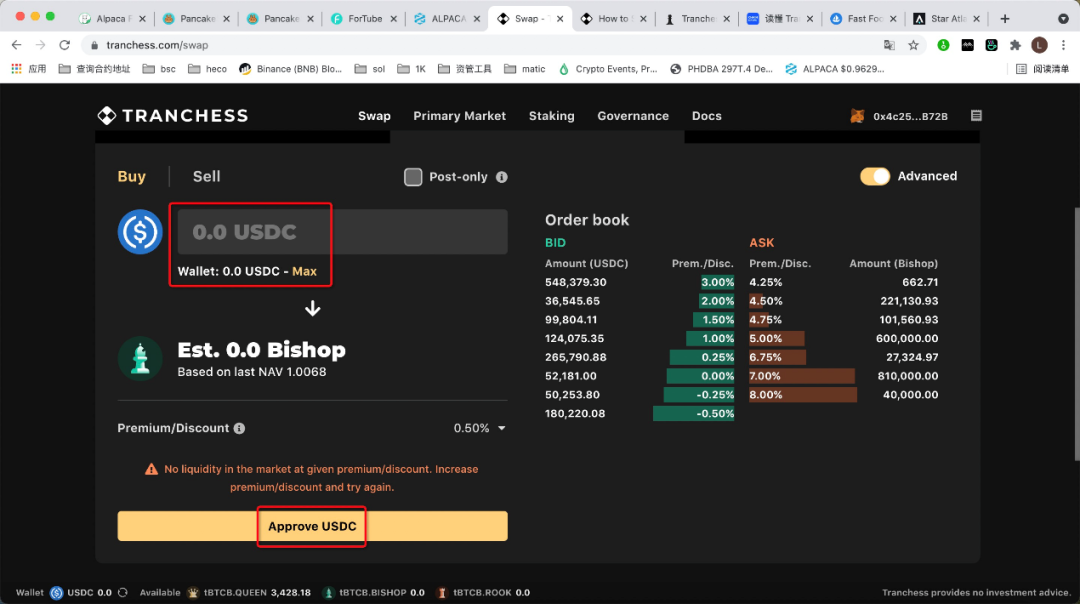This screenshot has width=1080, height=604.
Task: Bookmark this page with the star icon
Action: tap(913, 45)
